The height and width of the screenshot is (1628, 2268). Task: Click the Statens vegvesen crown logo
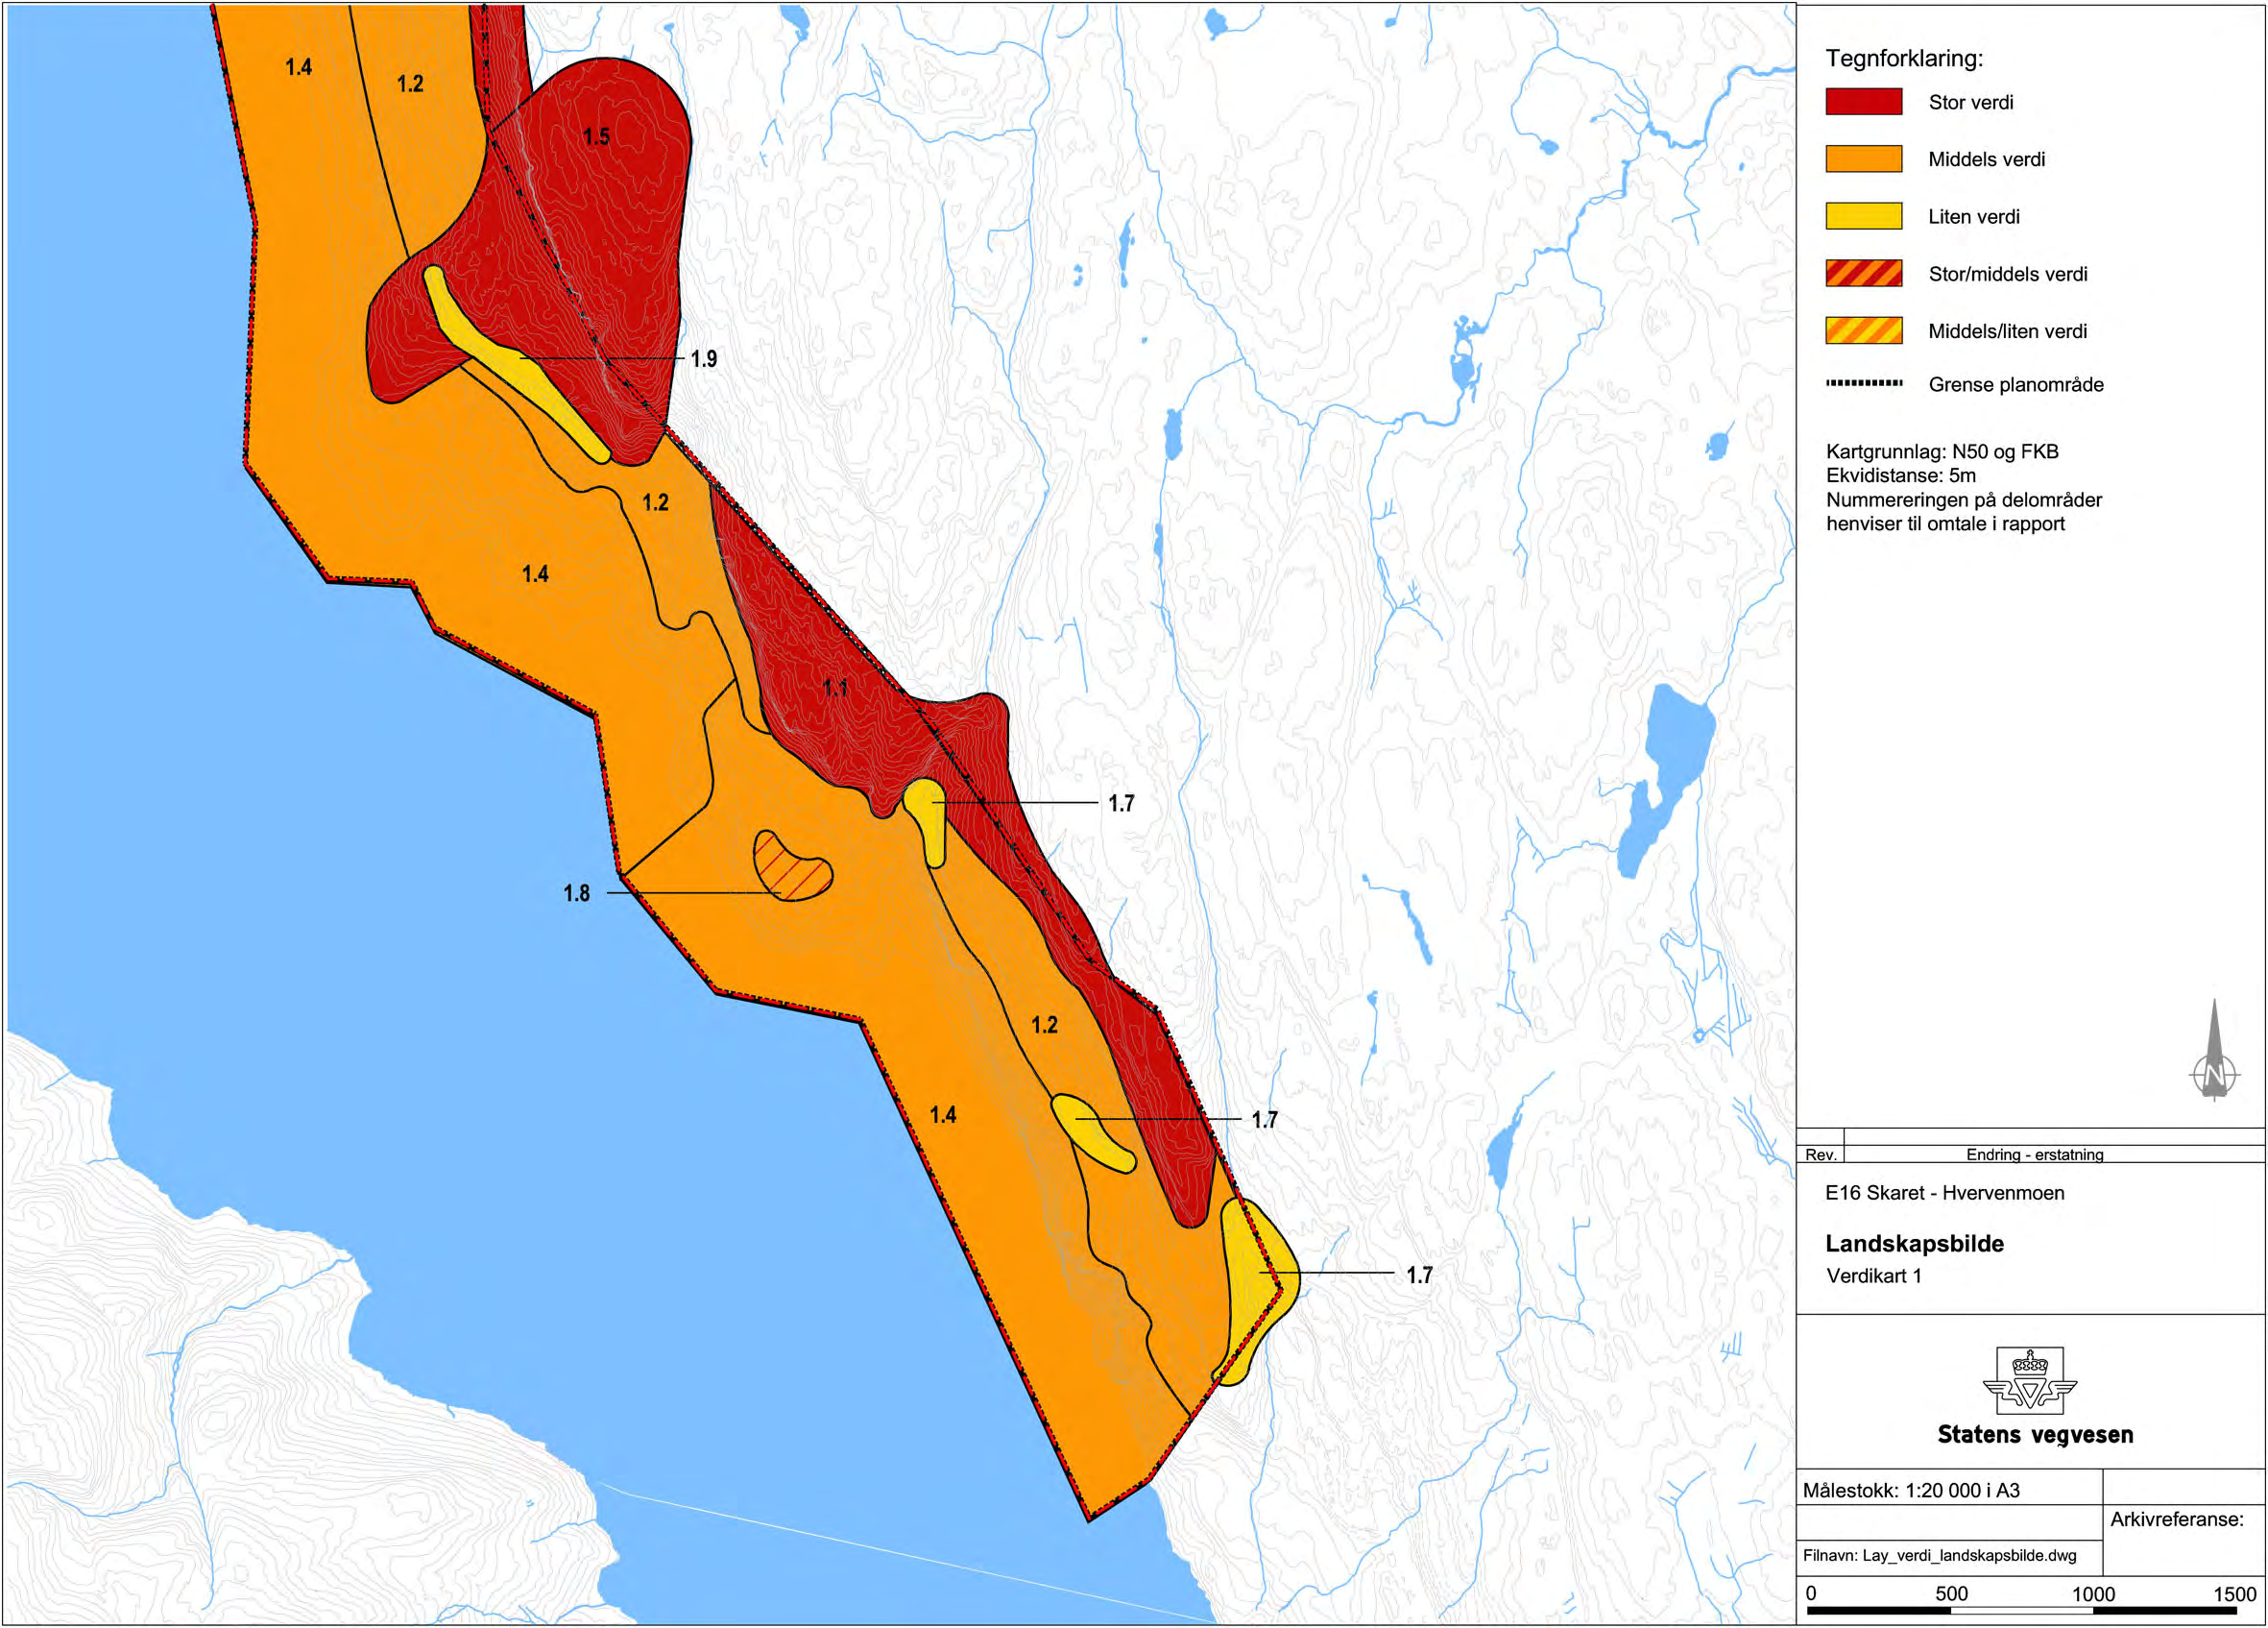pos(2030,1380)
